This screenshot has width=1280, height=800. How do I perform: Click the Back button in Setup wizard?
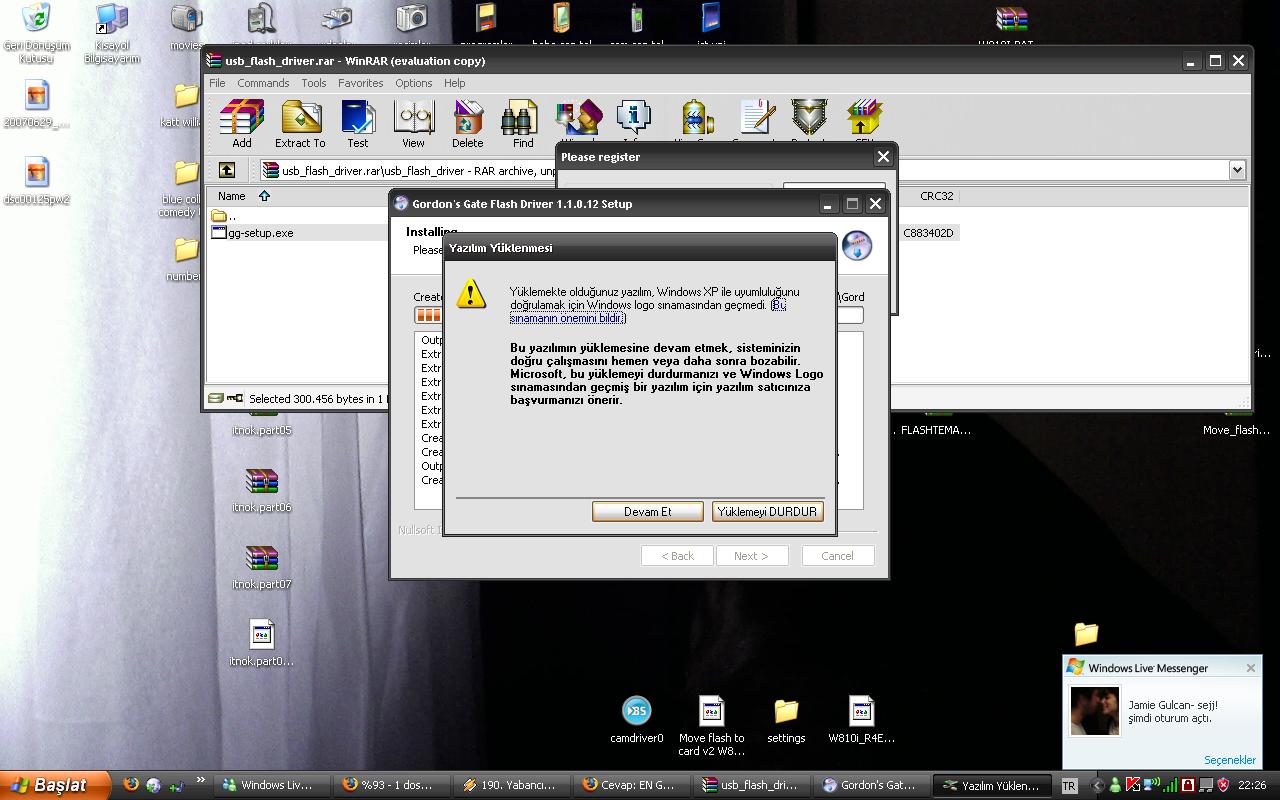point(677,556)
